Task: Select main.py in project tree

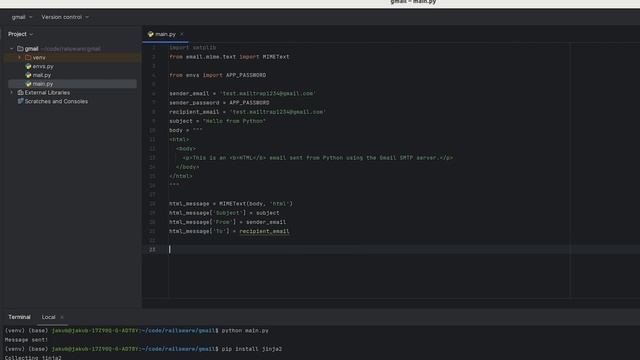Action: point(43,84)
